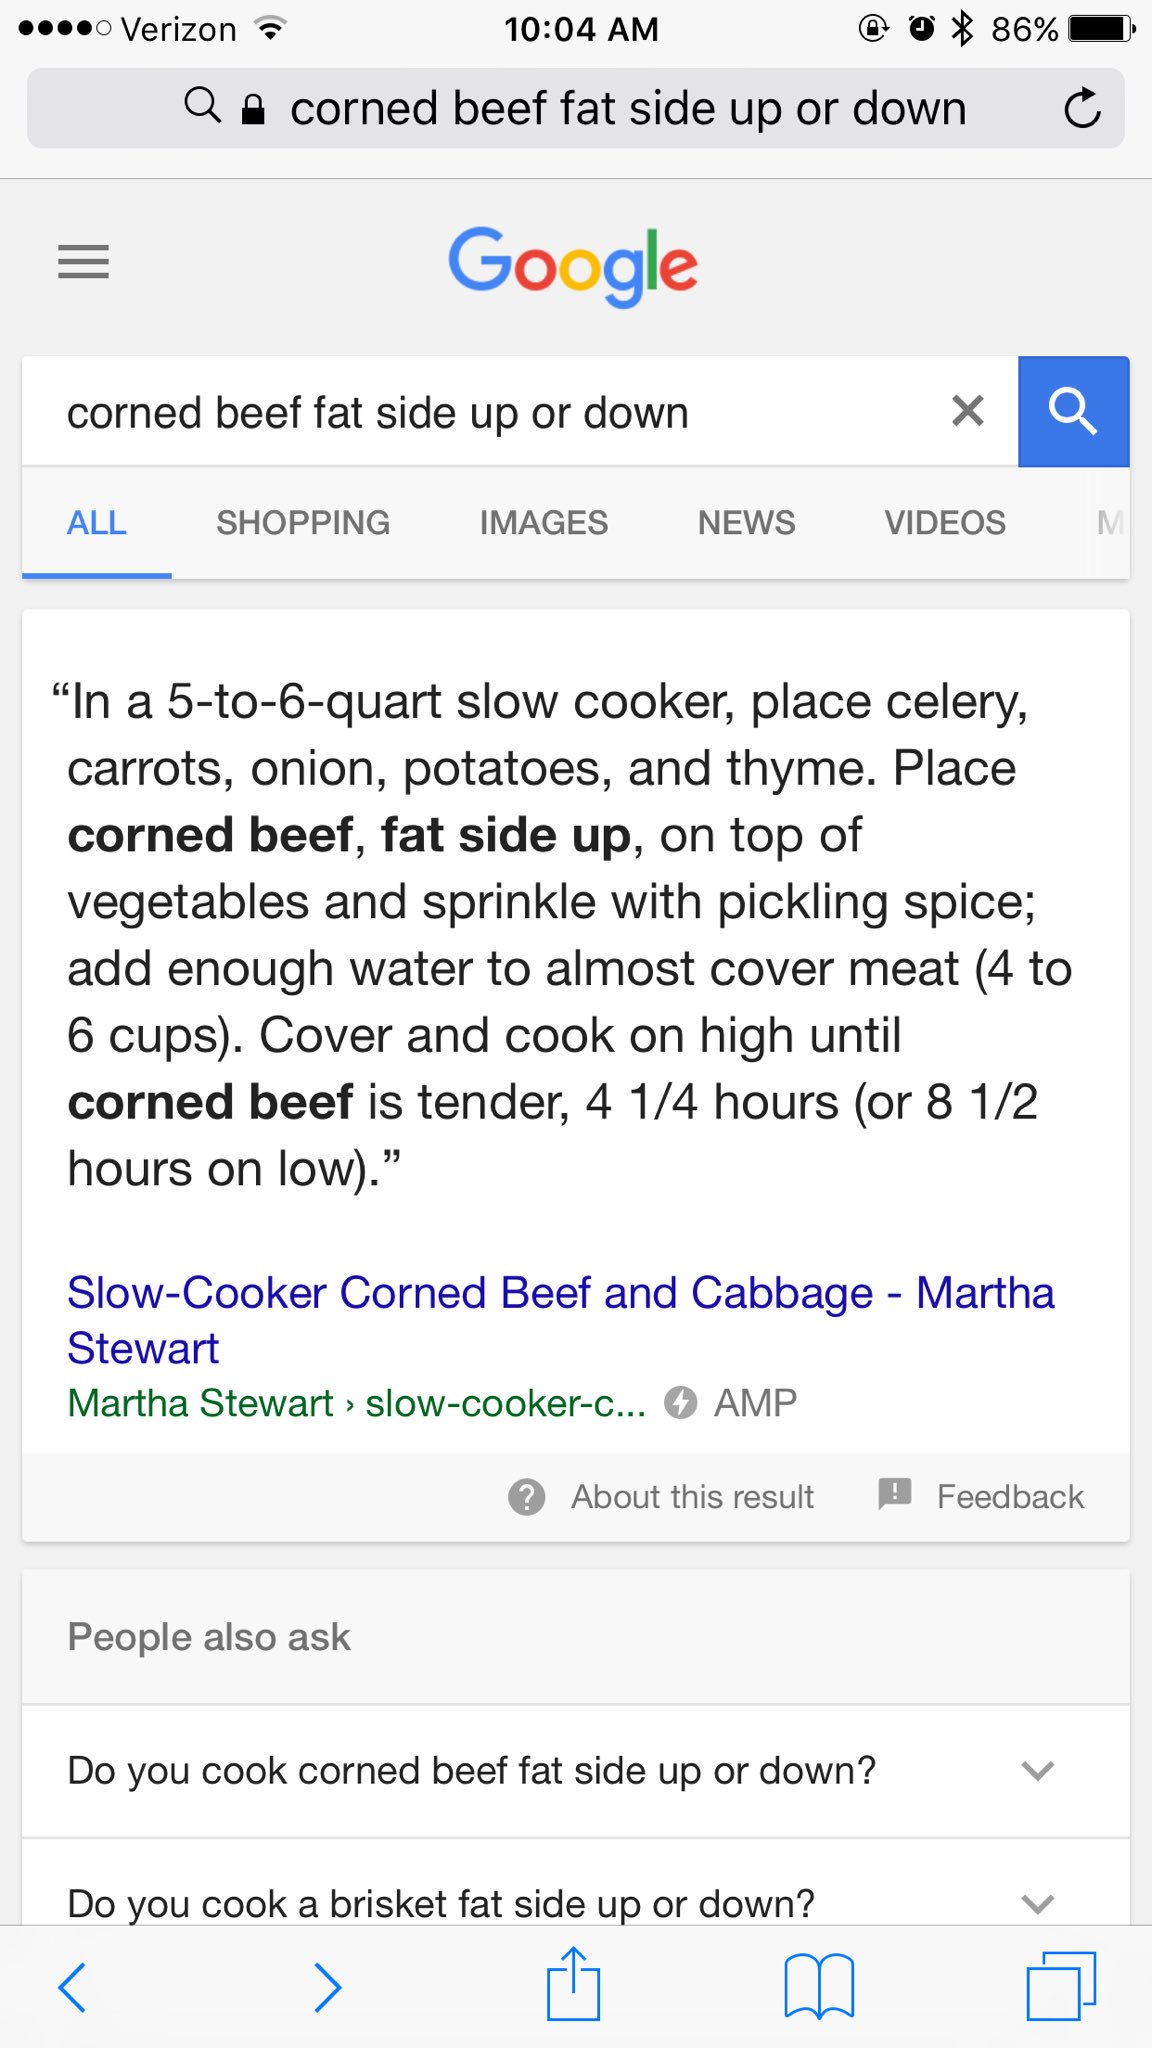Image resolution: width=1152 pixels, height=2048 pixels.
Task: Open Safari bookmarks icon
Action: tap(819, 1986)
